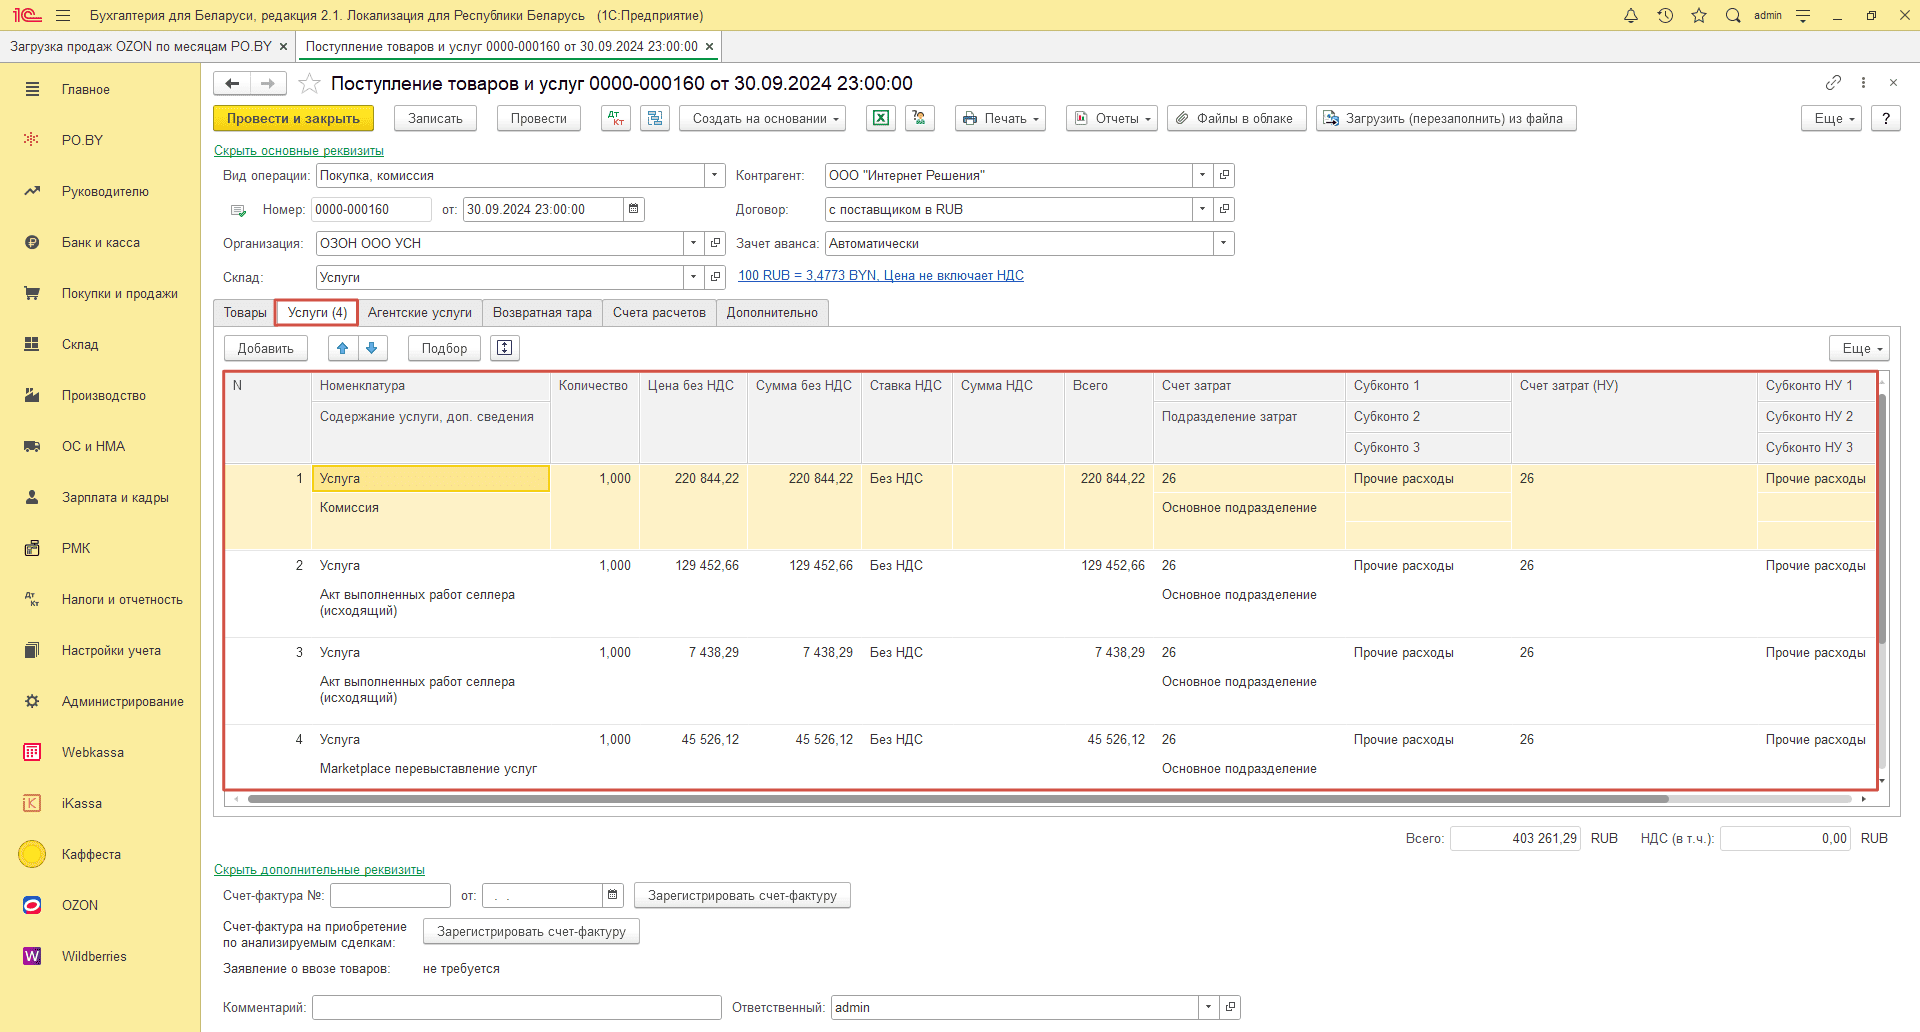Screen dimensions: 1920x1032
Task: Click Подбор button
Action: [444, 348]
